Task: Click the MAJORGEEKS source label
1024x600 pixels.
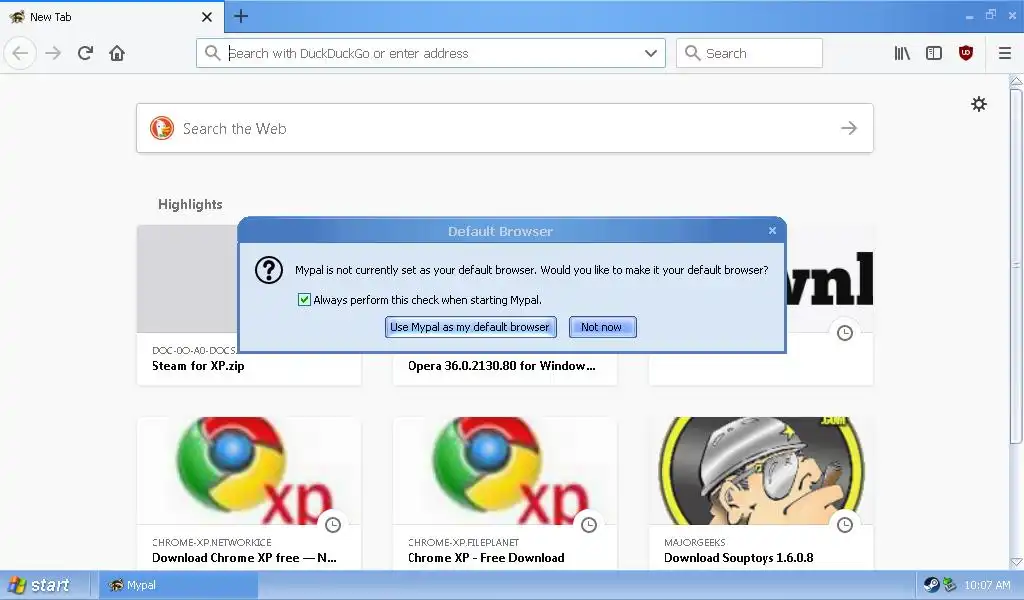Action: pyautogui.click(x=694, y=542)
